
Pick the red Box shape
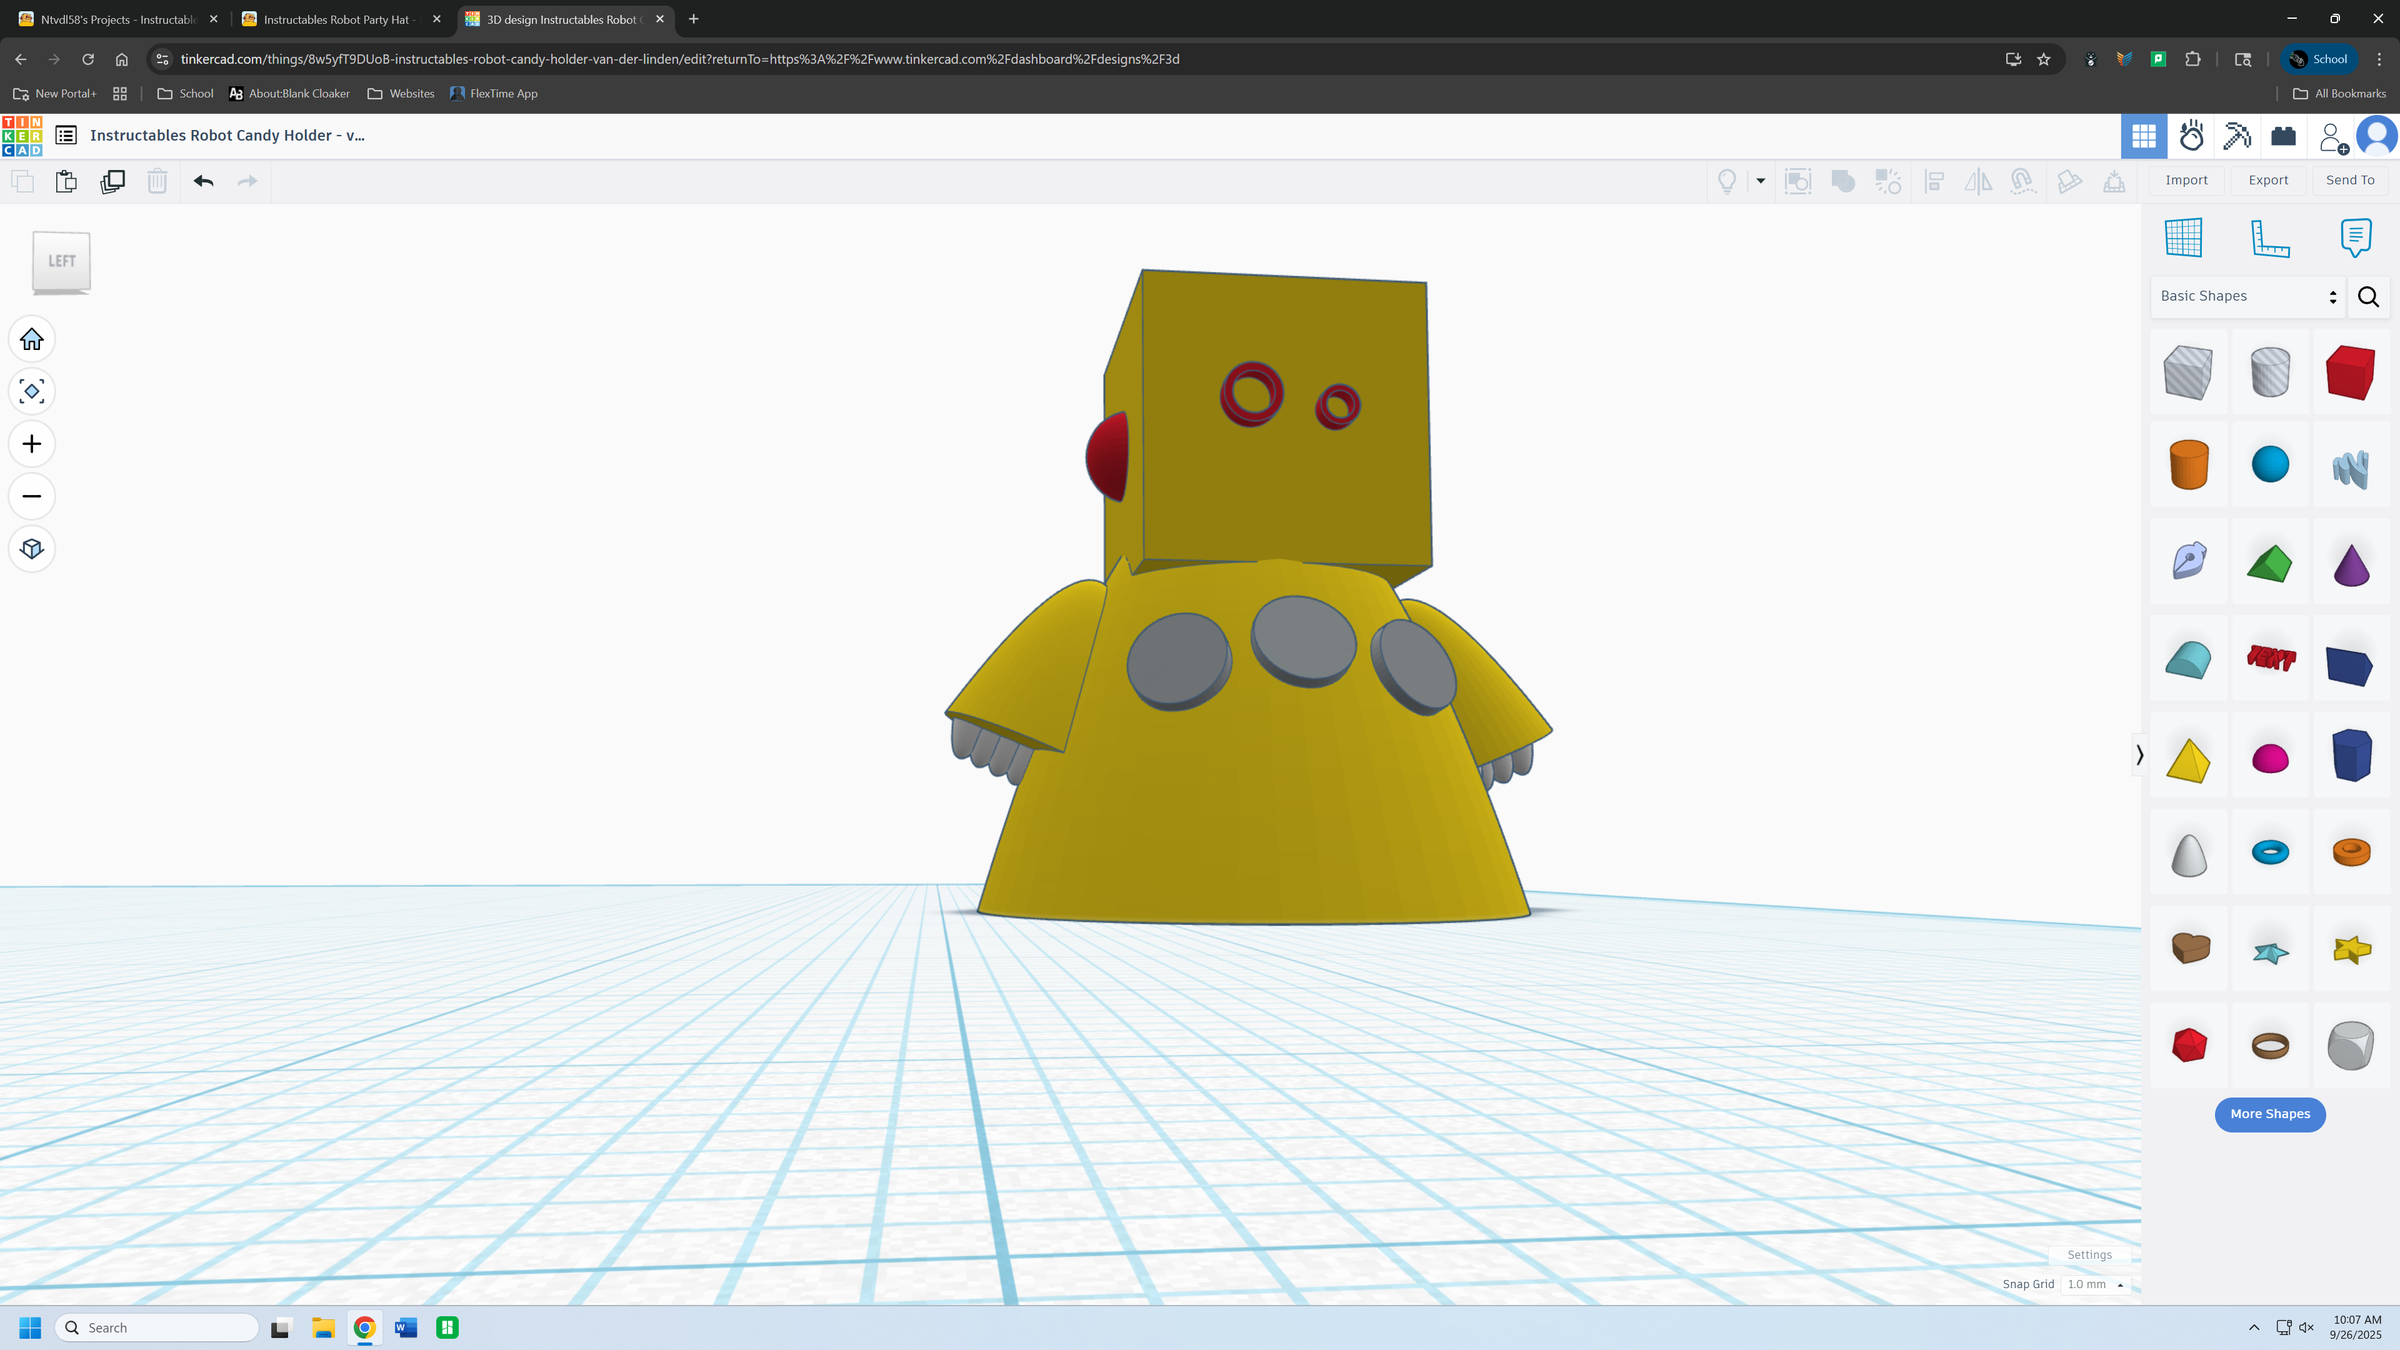click(x=2351, y=372)
